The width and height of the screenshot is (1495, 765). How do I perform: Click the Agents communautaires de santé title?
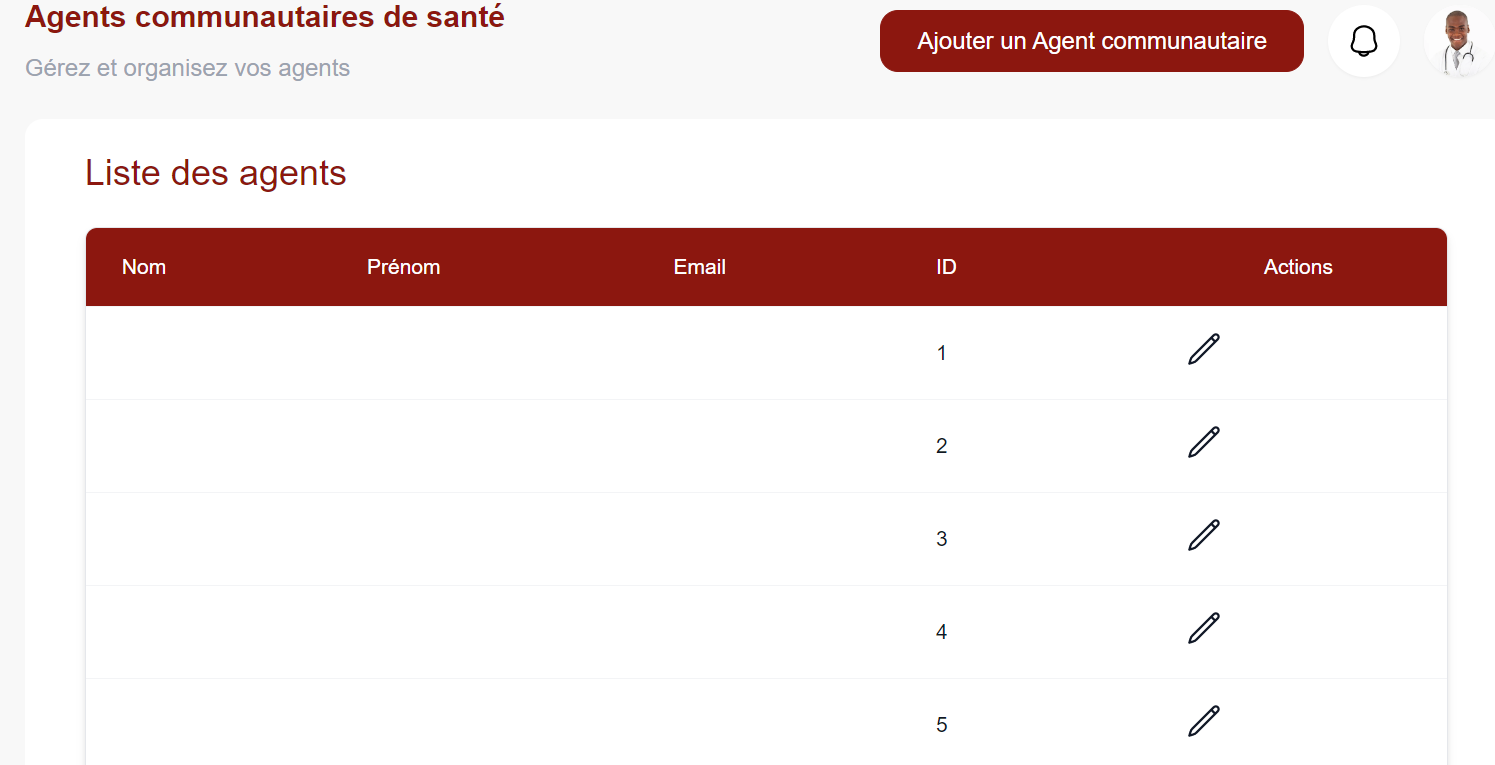(265, 17)
